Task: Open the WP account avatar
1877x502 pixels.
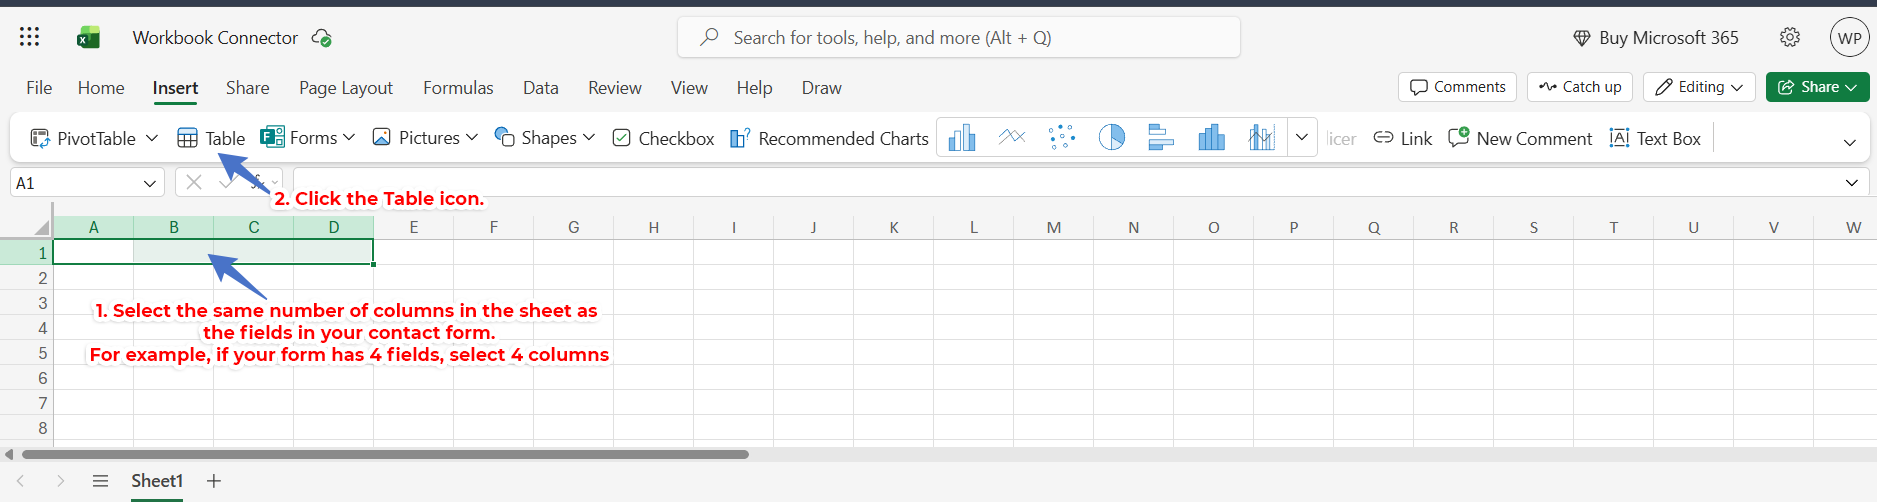Action: point(1849,38)
